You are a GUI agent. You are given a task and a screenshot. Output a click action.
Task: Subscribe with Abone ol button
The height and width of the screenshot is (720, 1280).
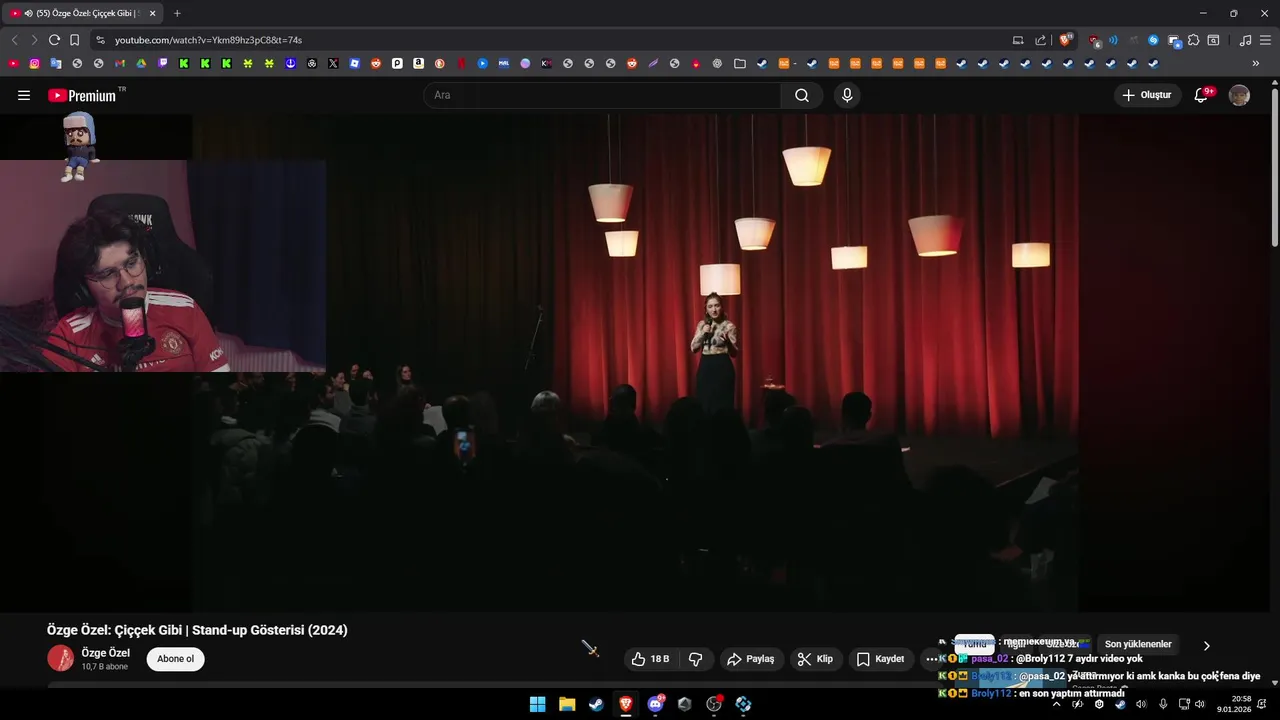(x=175, y=659)
